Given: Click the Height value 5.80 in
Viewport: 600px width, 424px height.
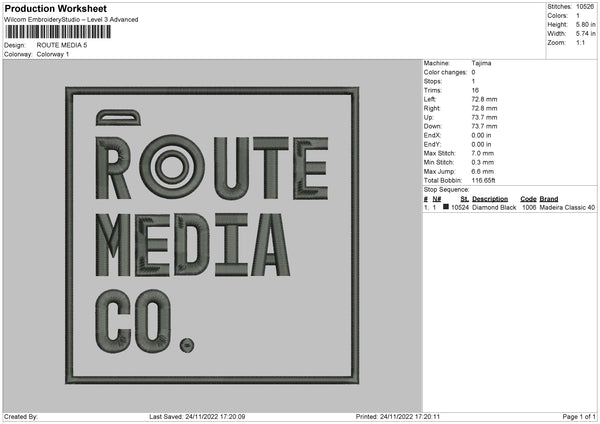Looking at the screenshot, I should [x=585, y=24].
